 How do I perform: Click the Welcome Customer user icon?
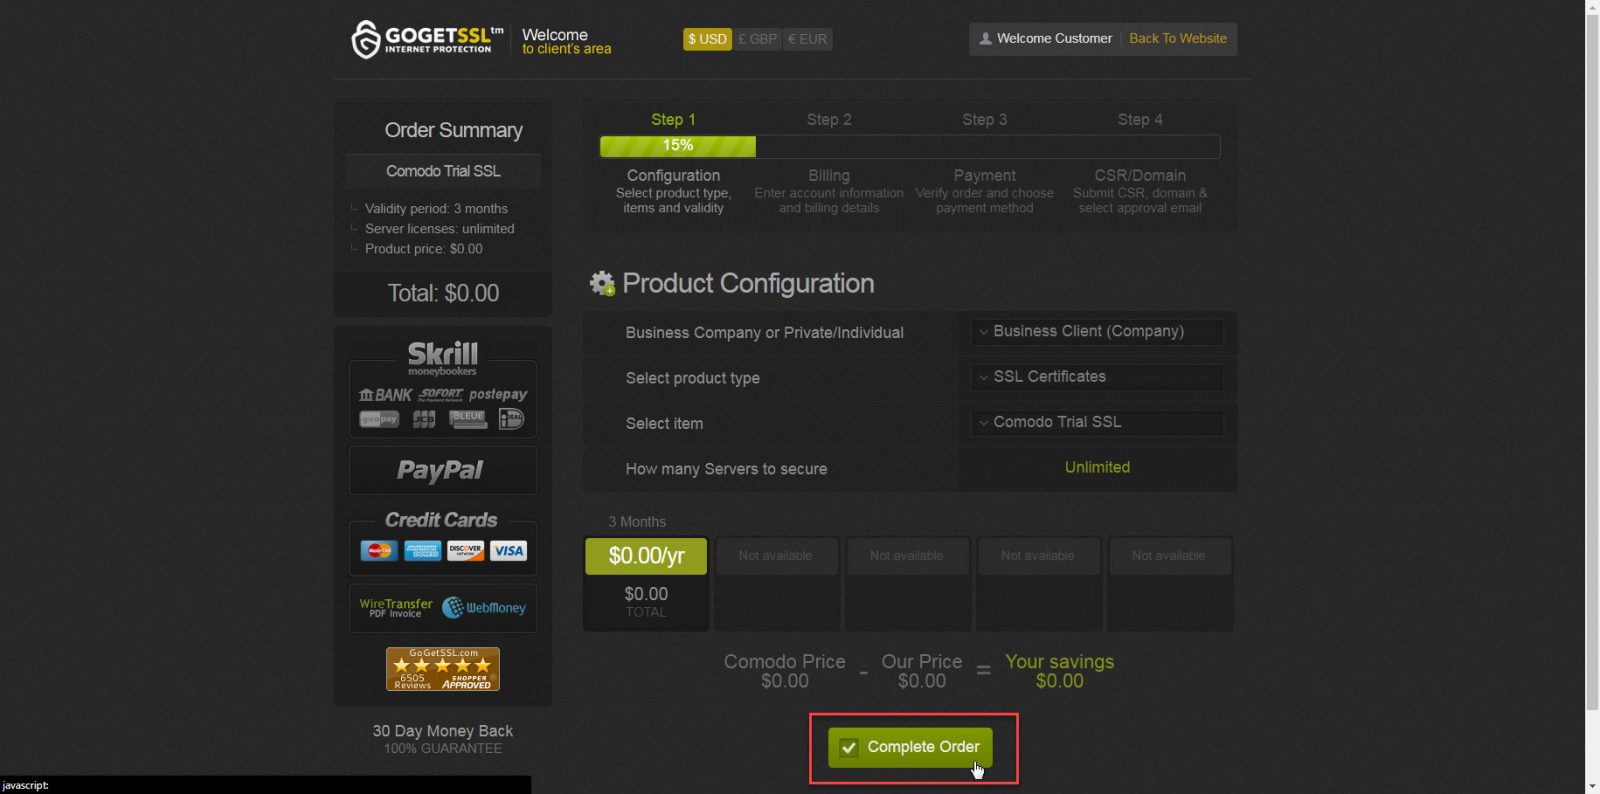coord(985,39)
